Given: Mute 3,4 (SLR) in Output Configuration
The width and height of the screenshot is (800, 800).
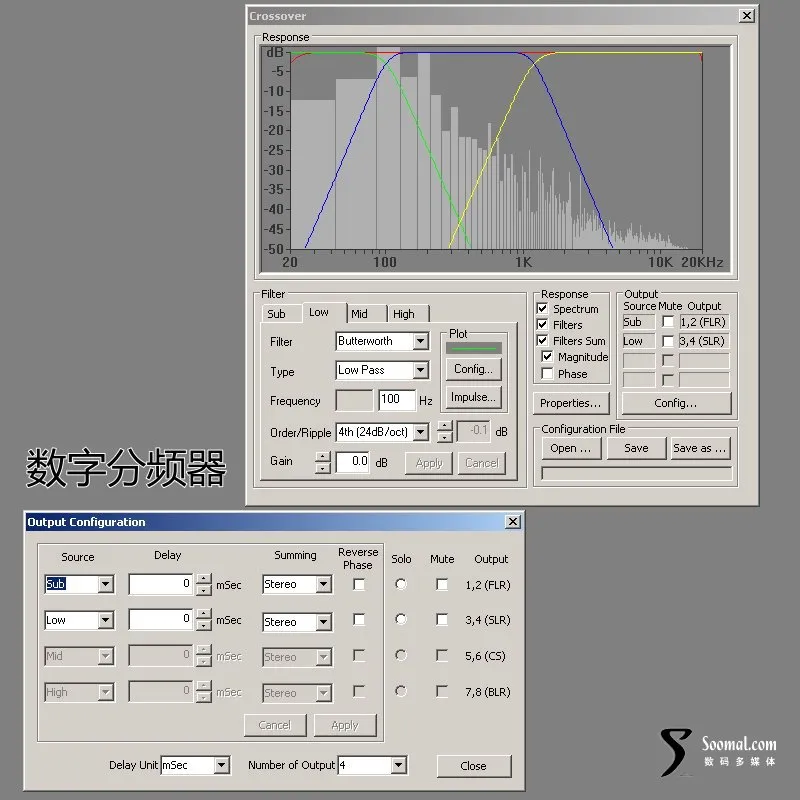Looking at the screenshot, I should point(442,619).
